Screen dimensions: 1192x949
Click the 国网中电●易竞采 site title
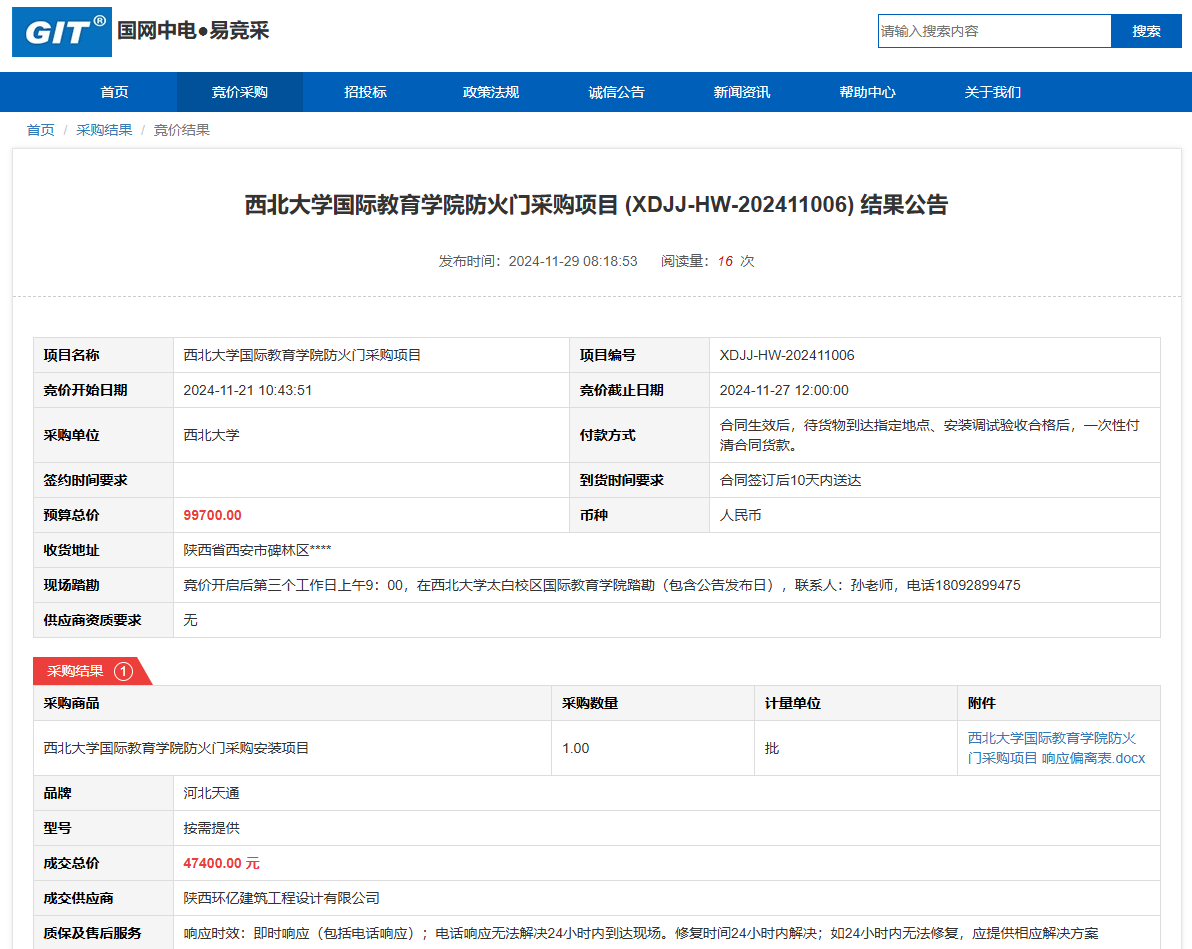(193, 30)
